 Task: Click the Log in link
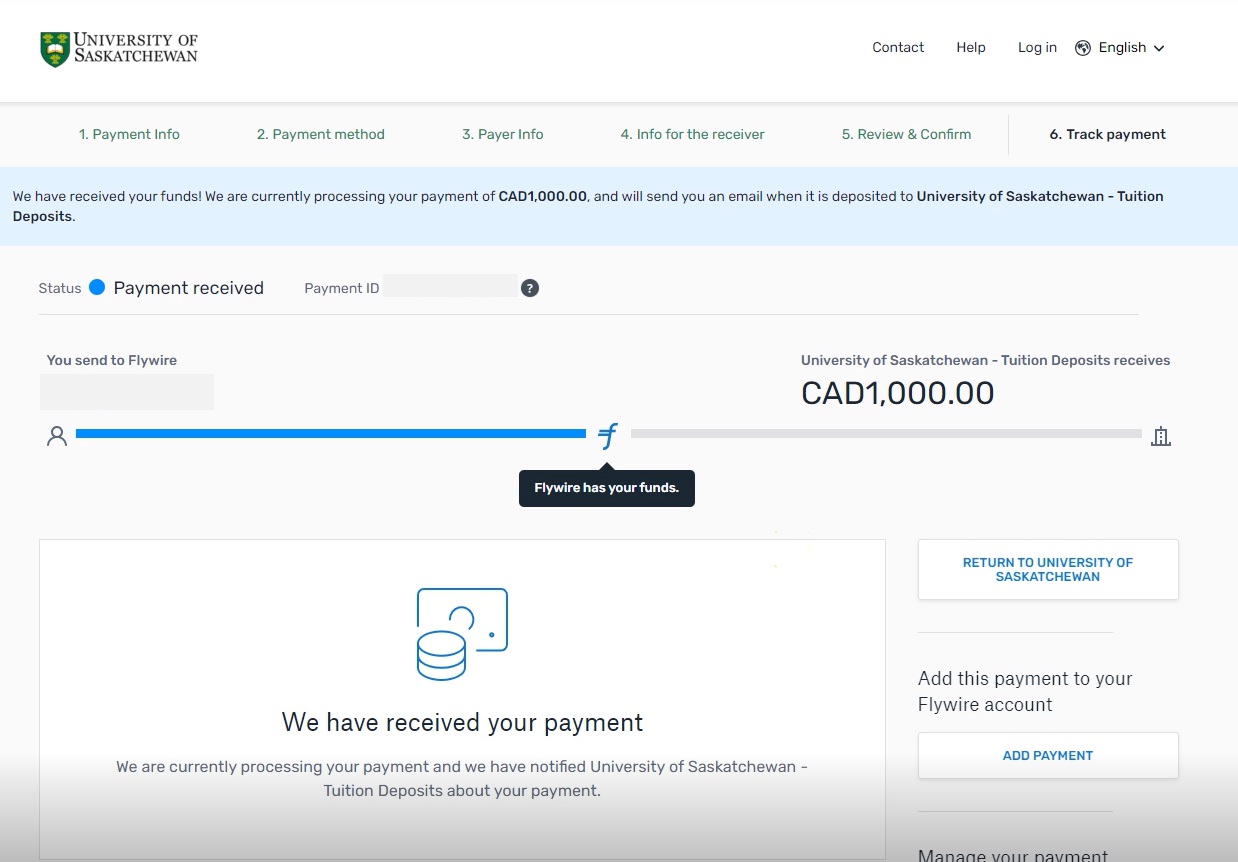1037,47
